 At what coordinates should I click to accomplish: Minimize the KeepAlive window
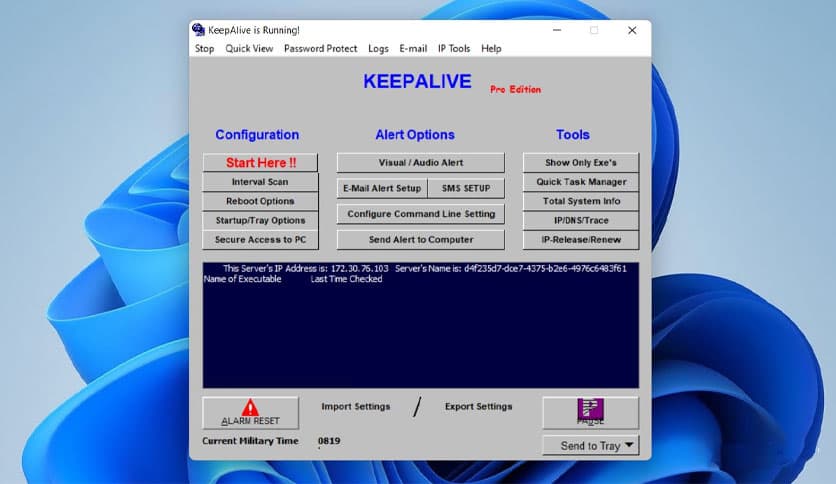click(x=557, y=30)
